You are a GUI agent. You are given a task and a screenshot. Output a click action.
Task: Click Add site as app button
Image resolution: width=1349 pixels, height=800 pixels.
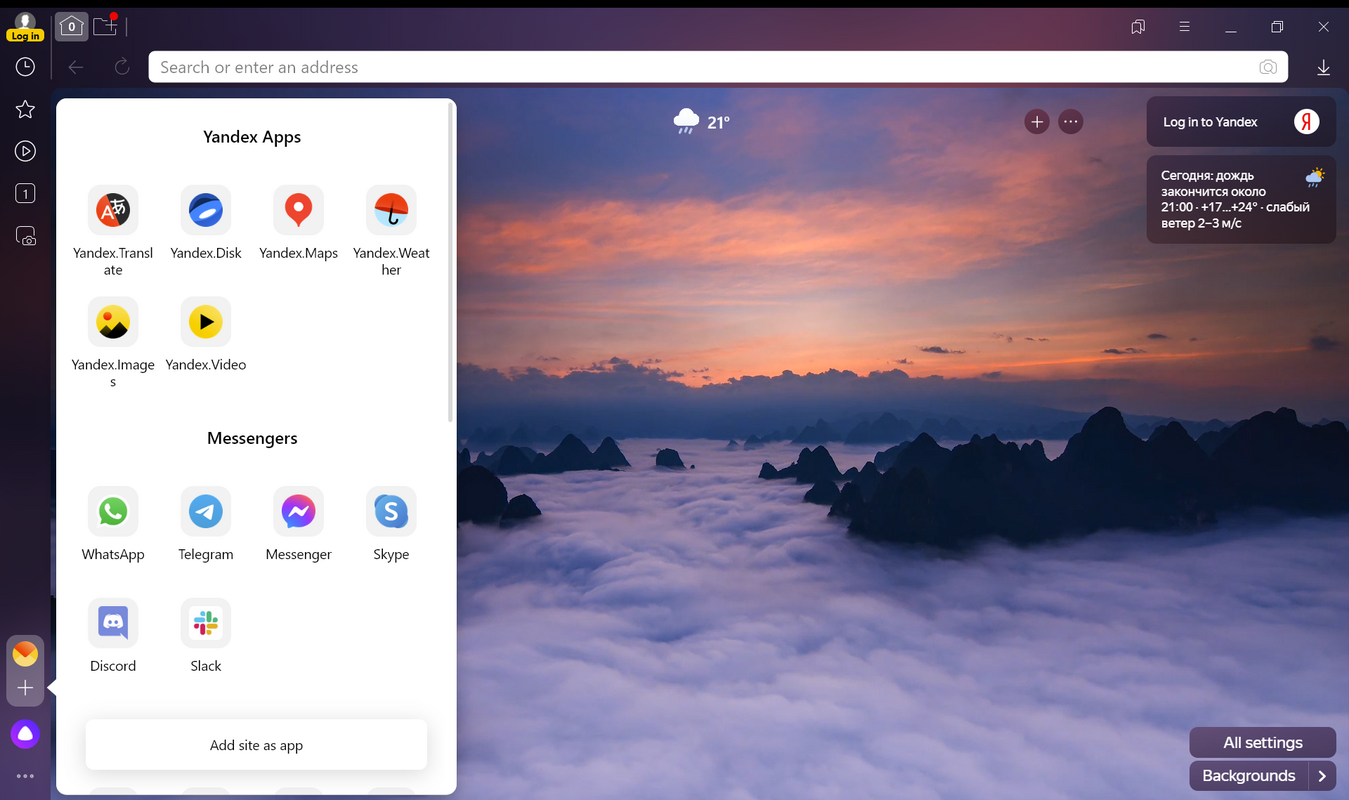click(x=256, y=745)
